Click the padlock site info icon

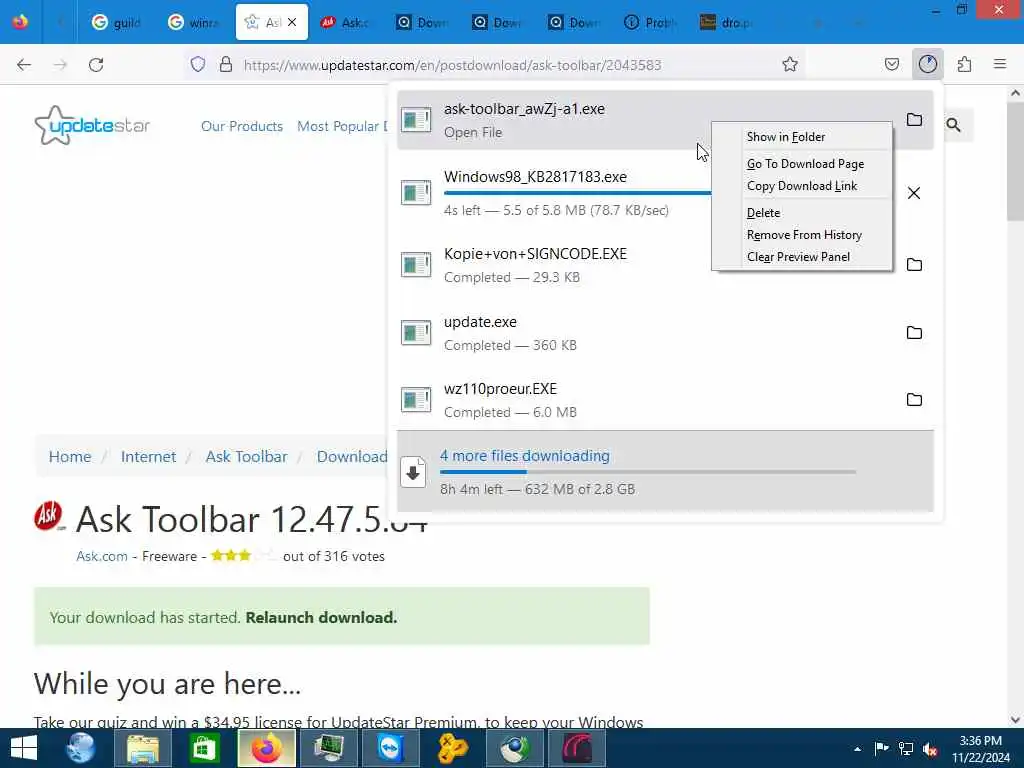226,64
